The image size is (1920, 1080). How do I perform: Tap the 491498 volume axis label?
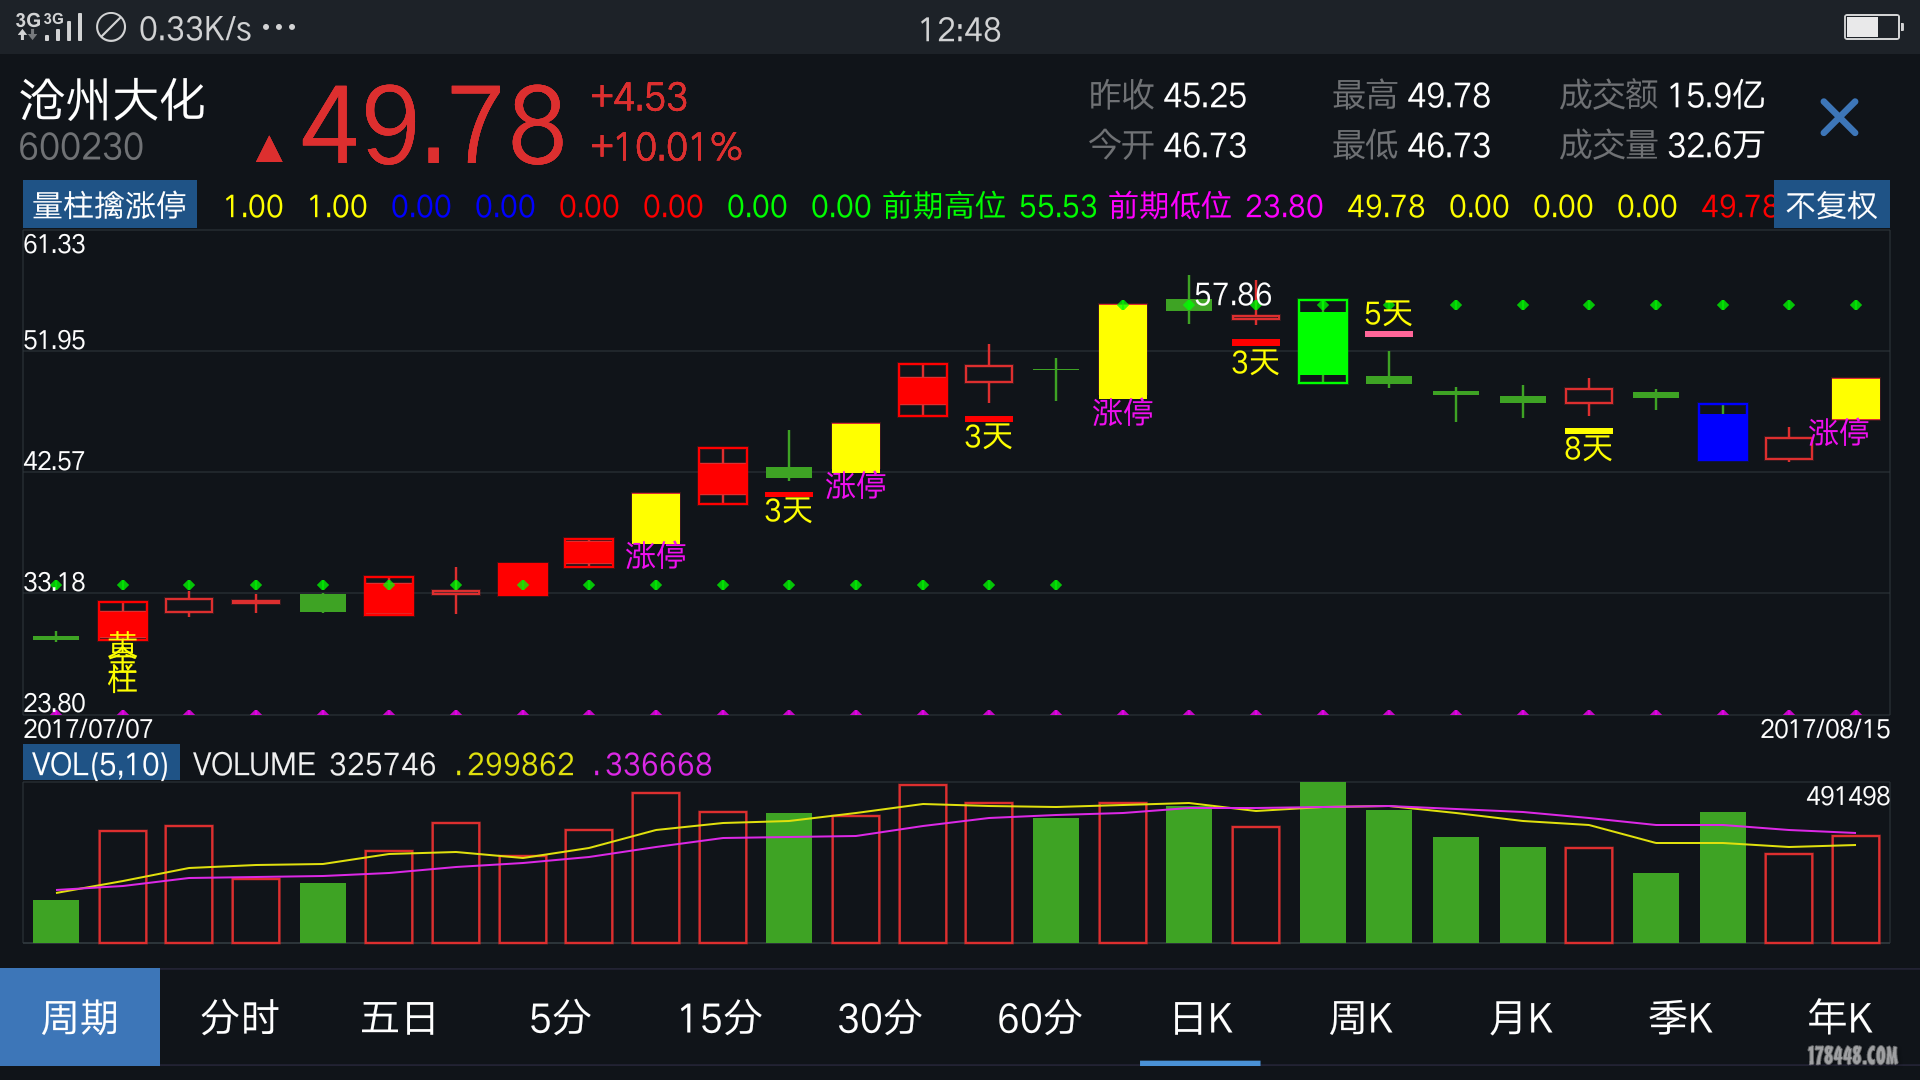[x=1848, y=796]
